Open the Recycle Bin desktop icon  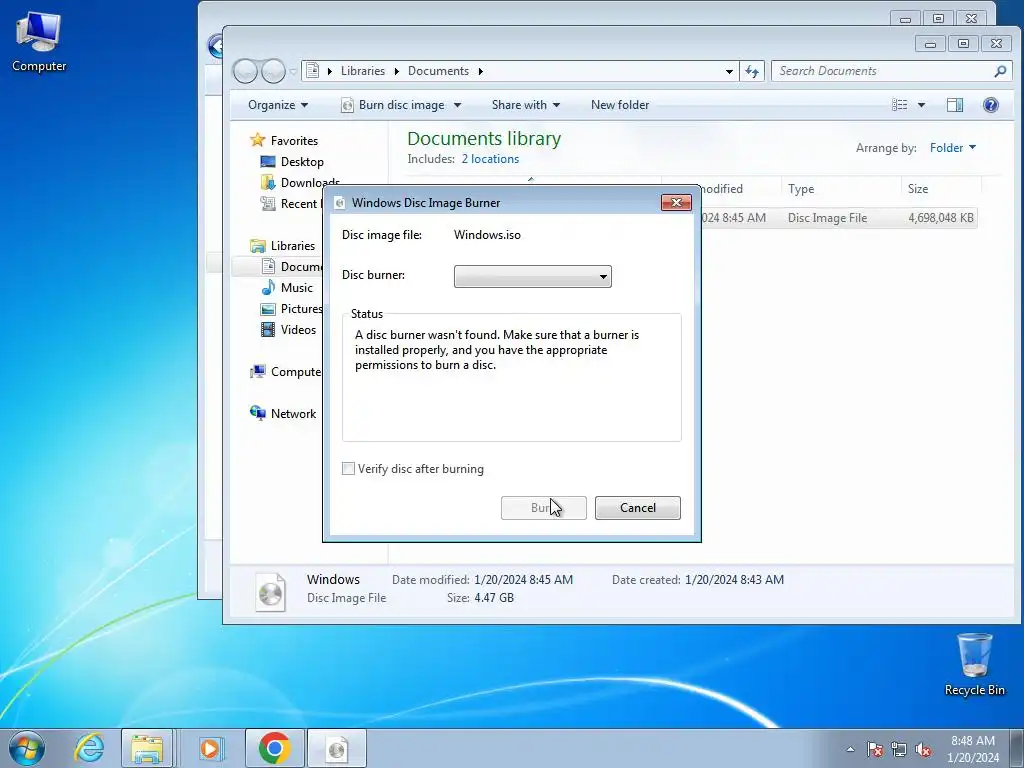(974, 664)
